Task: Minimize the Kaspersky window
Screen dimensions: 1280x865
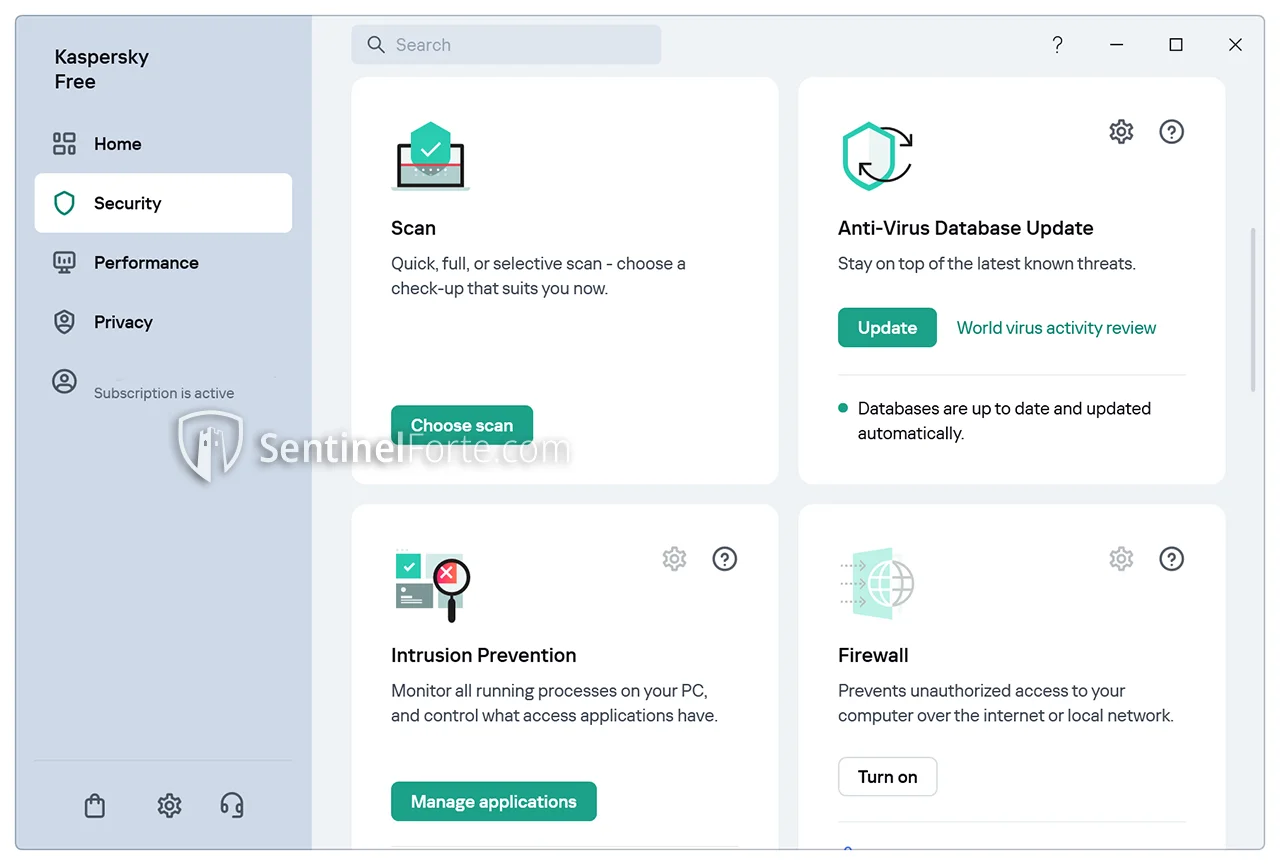Action: tap(1117, 45)
